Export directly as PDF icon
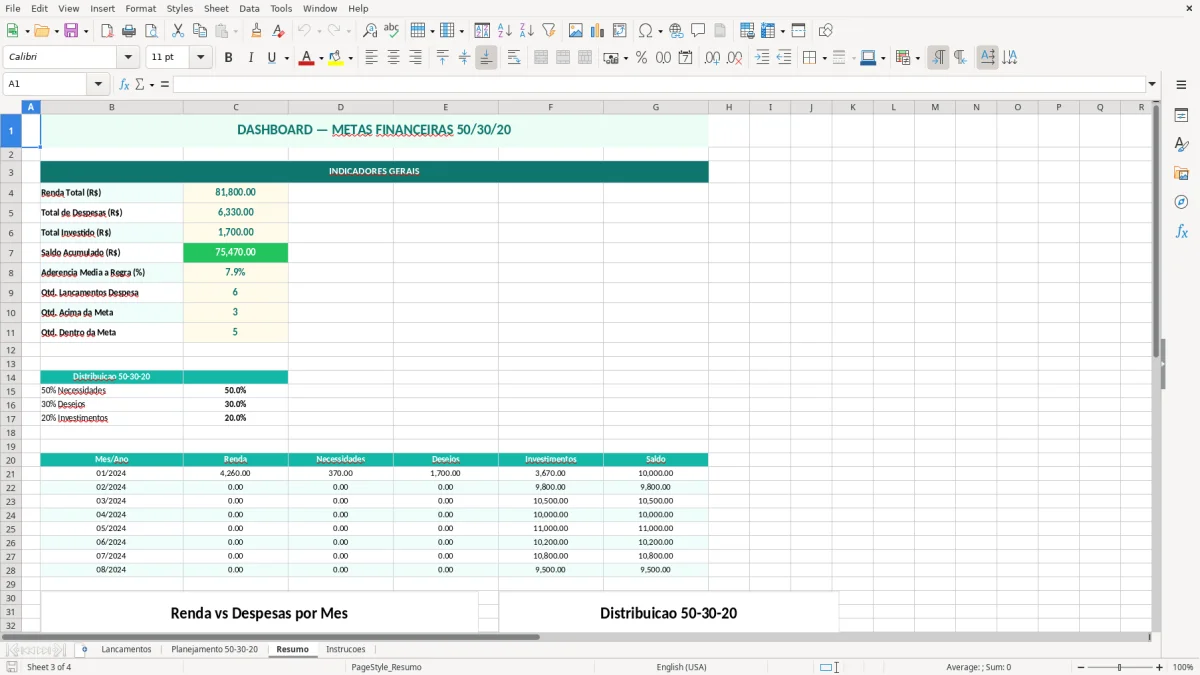This screenshot has height=675, width=1200. point(107,31)
